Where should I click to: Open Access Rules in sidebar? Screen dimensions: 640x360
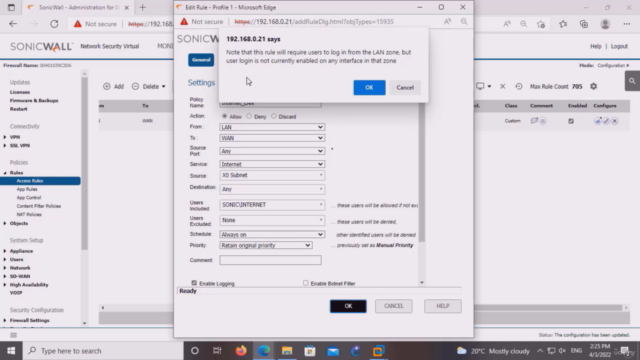pyautogui.click(x=30, y=181)
